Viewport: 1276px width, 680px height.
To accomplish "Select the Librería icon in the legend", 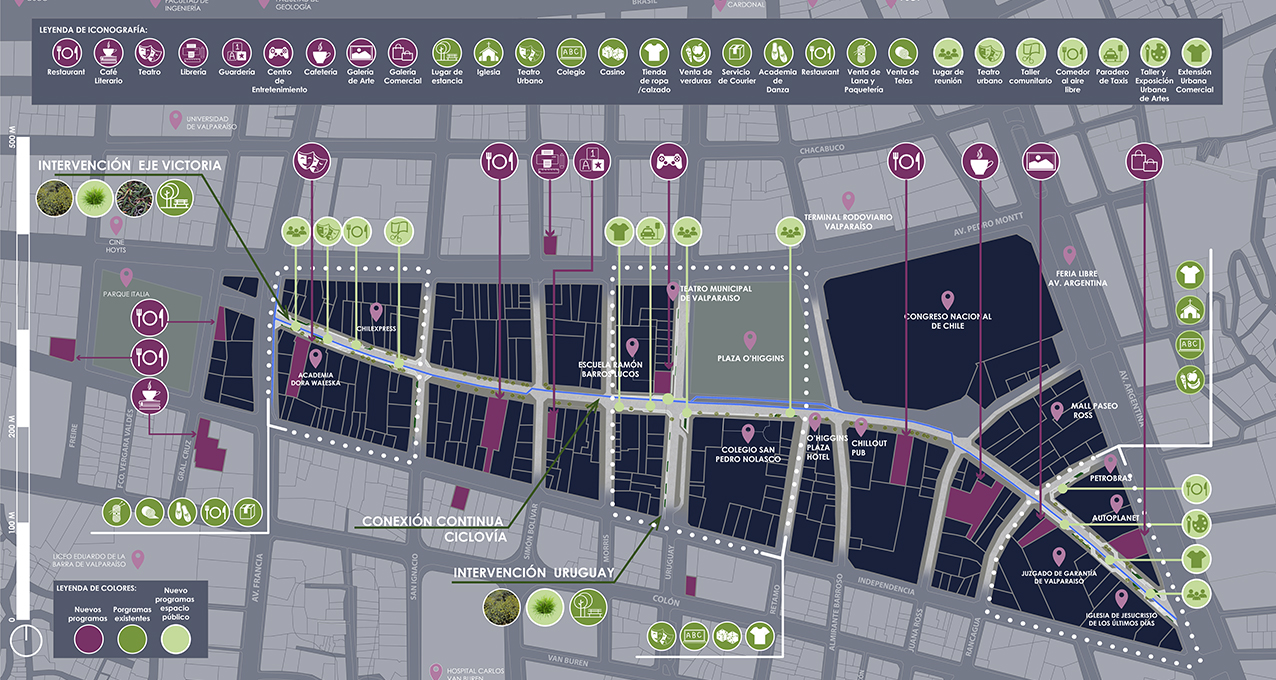I will (x=193, y=53).
